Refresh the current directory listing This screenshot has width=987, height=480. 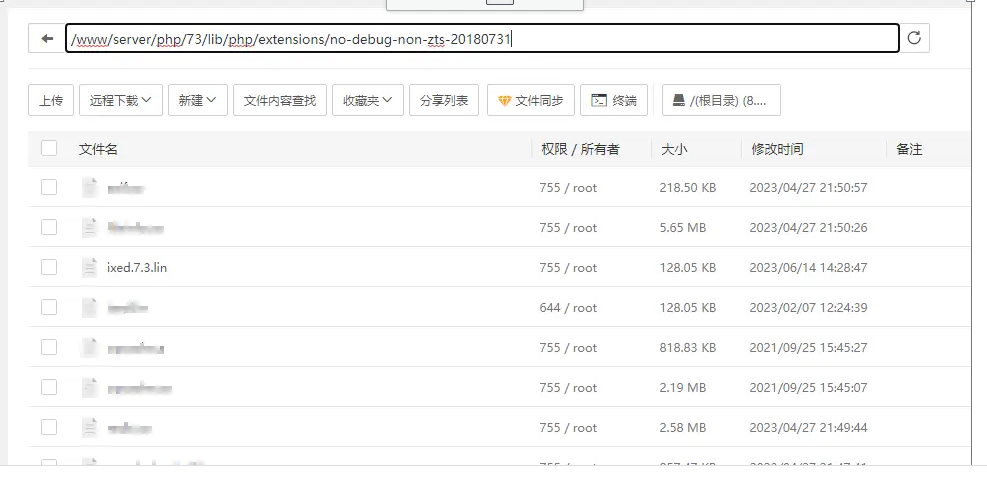tap(914, 38)
